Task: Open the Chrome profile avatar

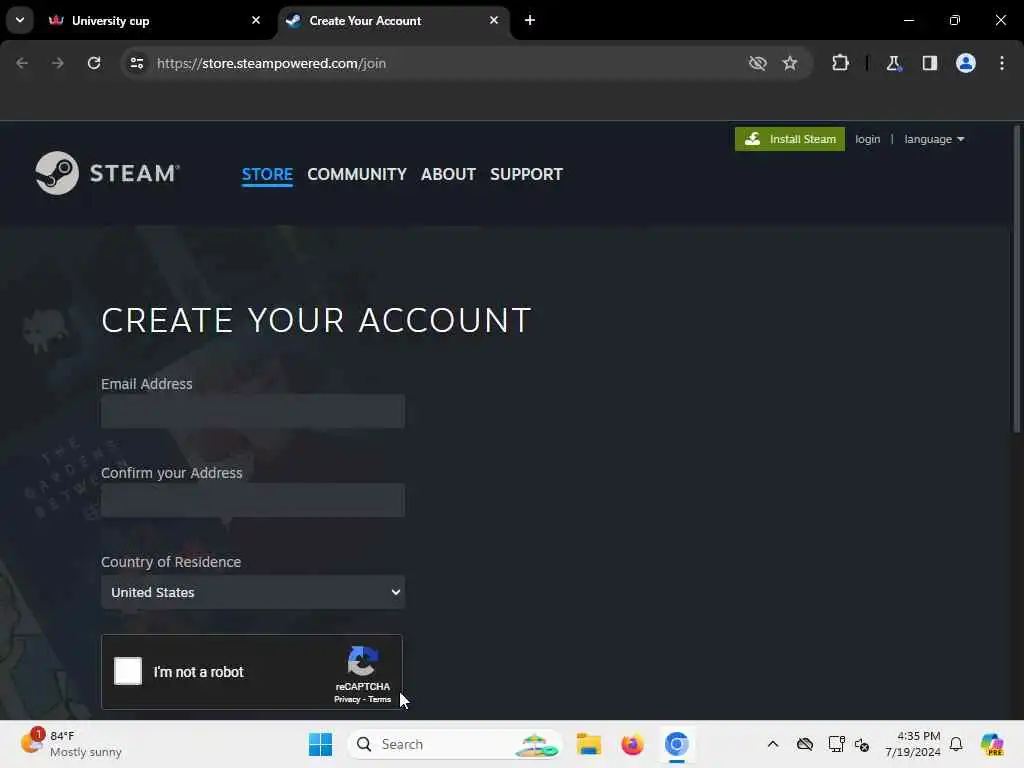Action: (966, 63)
